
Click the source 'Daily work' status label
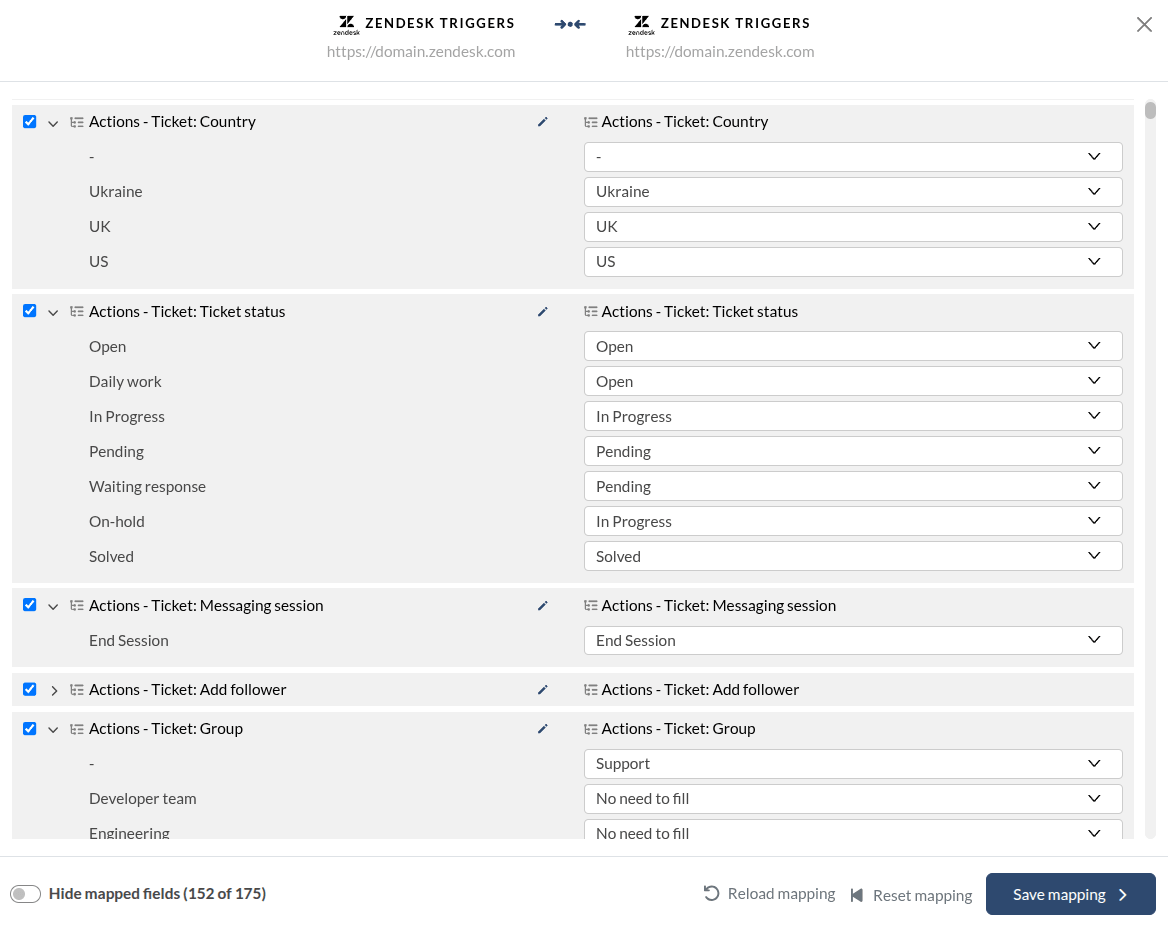tap(125, 381)
